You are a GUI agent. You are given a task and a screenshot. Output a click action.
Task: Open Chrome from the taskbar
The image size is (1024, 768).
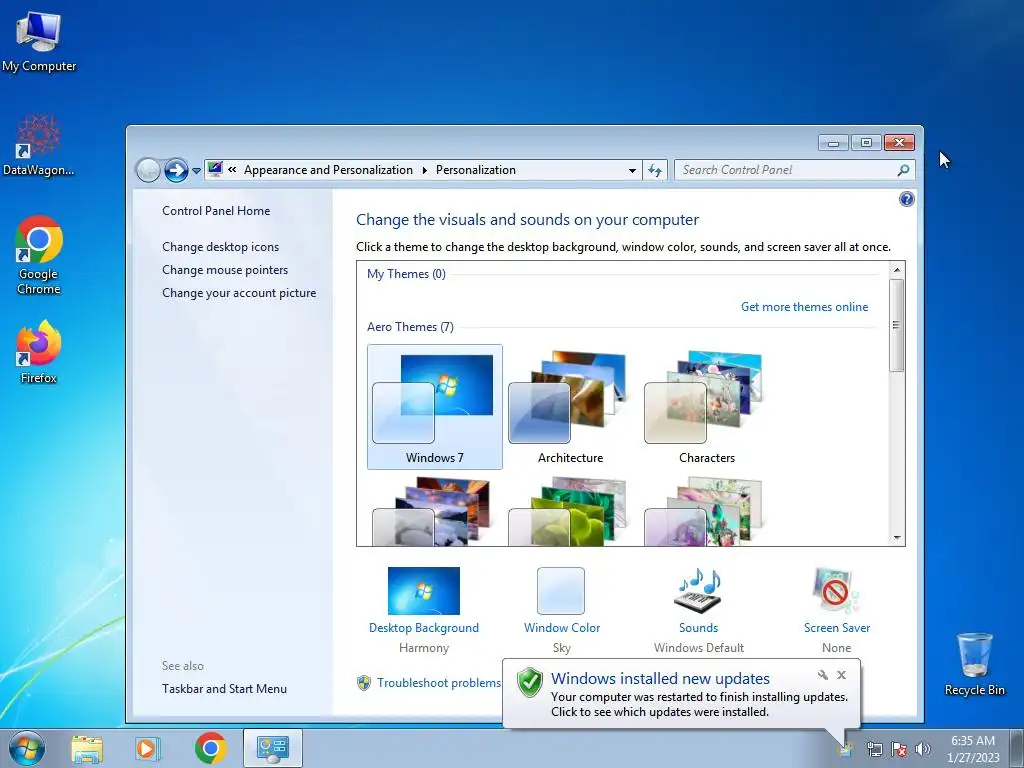pyautogui.click(x=210, y=748)
